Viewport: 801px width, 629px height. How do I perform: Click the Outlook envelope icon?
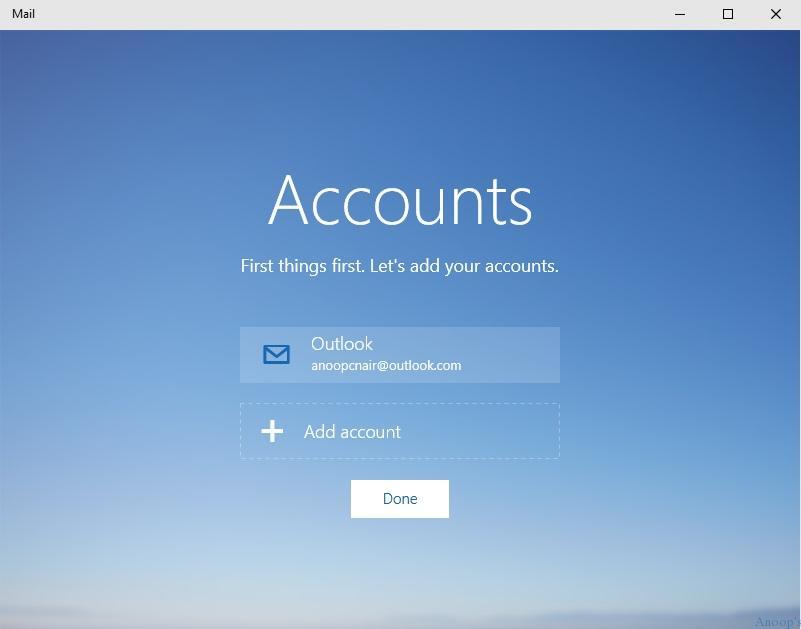click(x=276, y=354)
